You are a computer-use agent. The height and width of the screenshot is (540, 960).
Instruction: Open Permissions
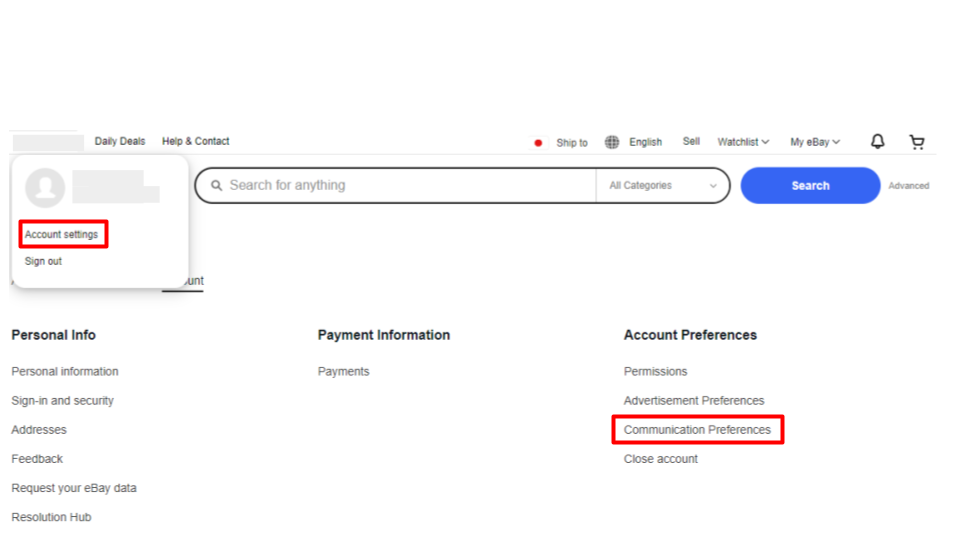[x=655, y=371]
